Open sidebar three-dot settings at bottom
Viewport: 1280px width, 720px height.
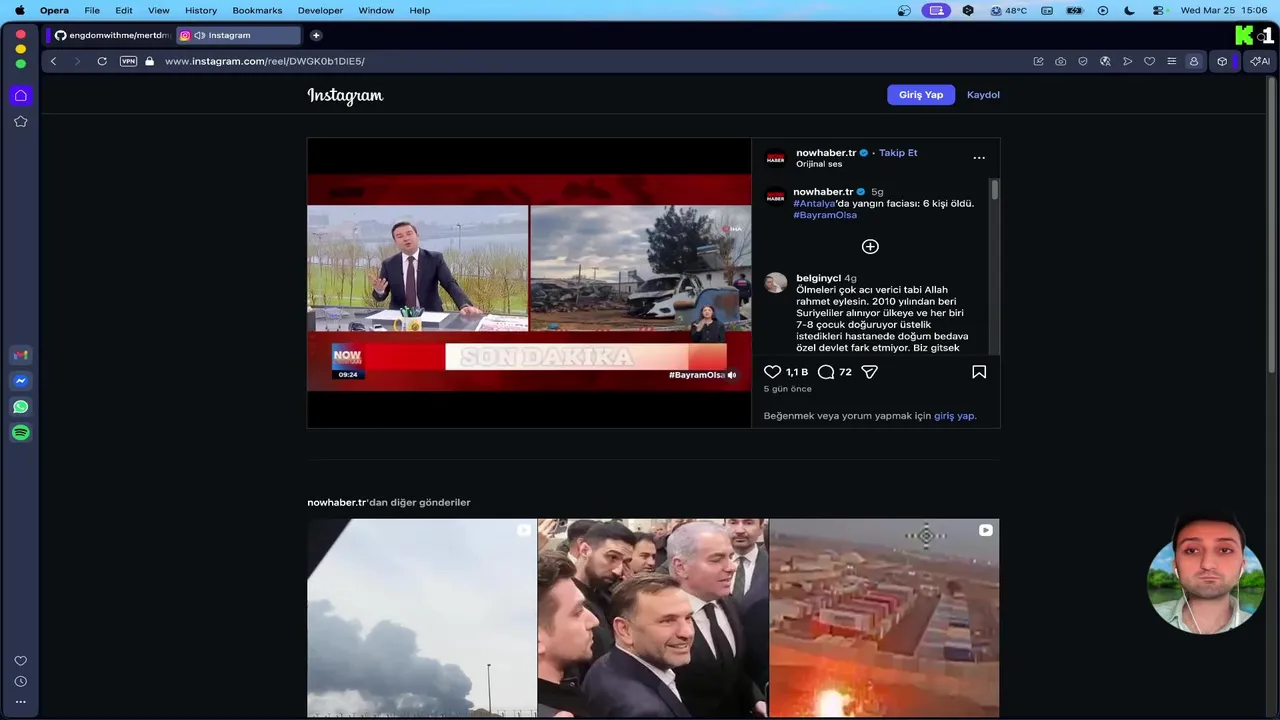click(20, 702)
